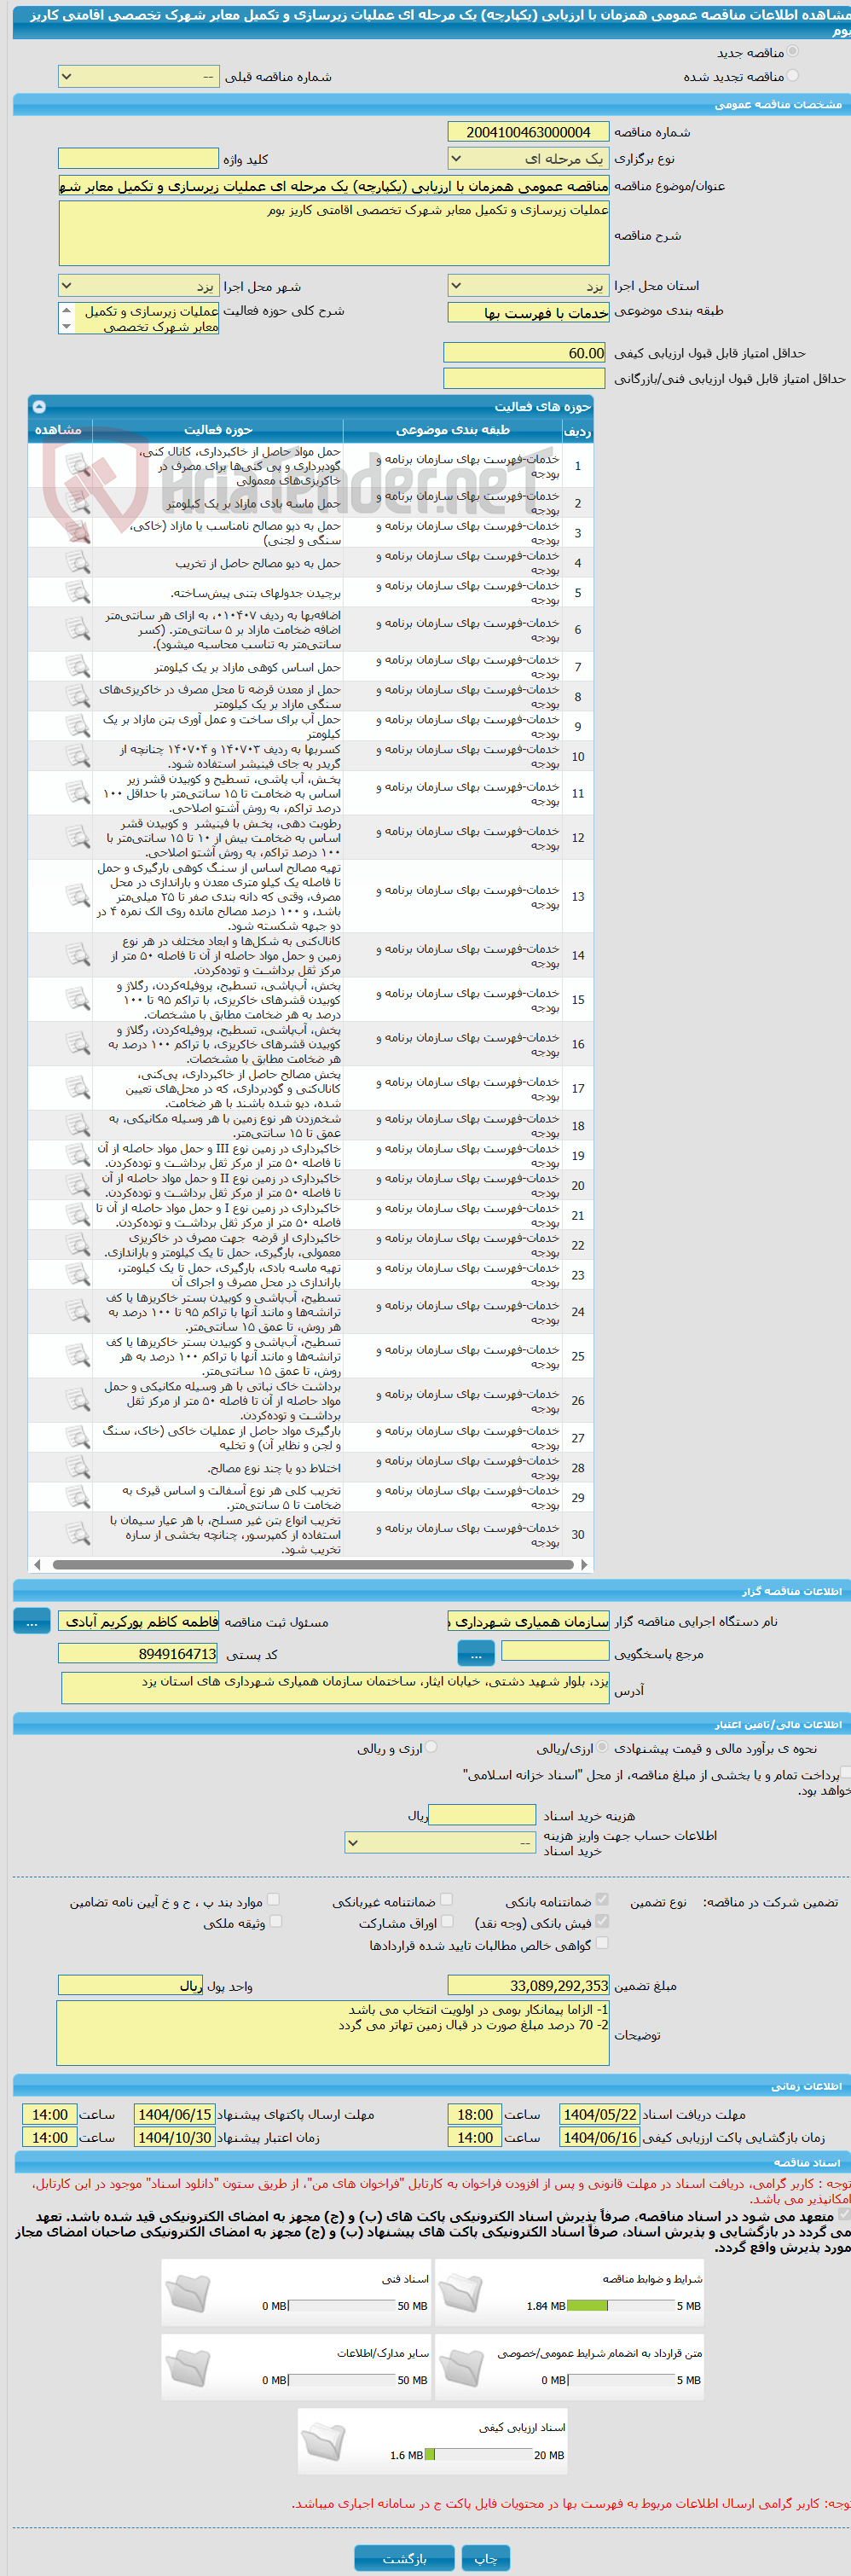Click view icon for activity row 18

(77, 1125)
